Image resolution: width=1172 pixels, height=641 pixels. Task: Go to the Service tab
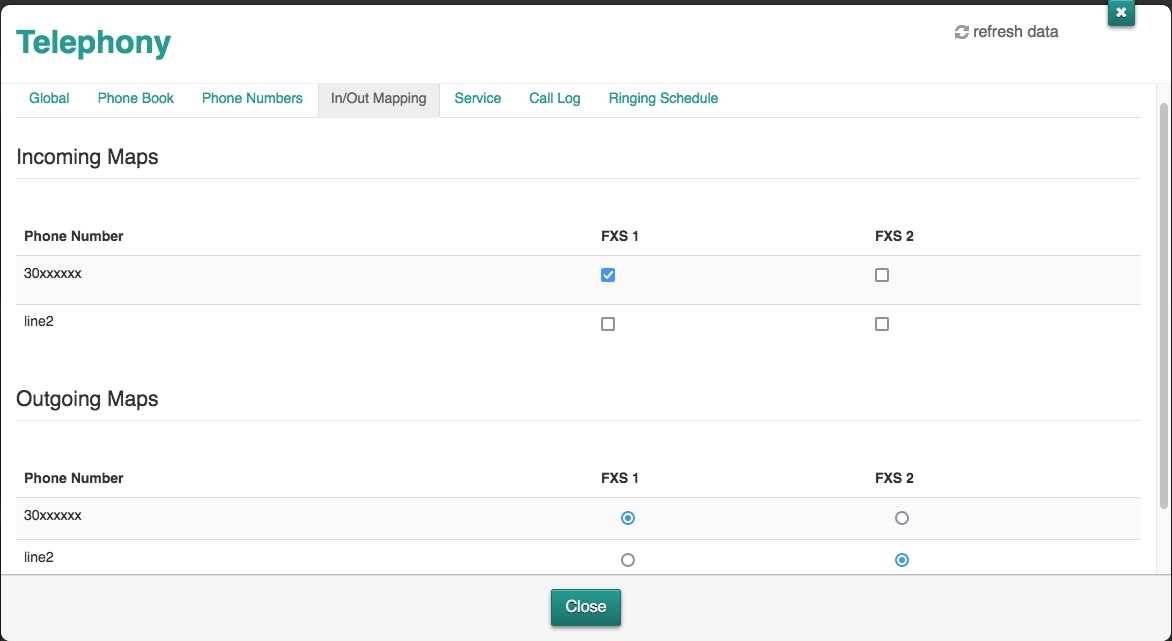[477, 98]
